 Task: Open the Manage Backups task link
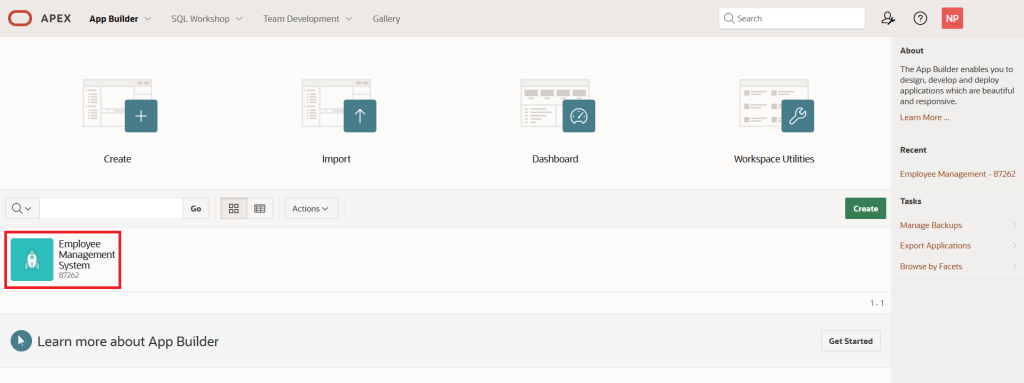931,225
